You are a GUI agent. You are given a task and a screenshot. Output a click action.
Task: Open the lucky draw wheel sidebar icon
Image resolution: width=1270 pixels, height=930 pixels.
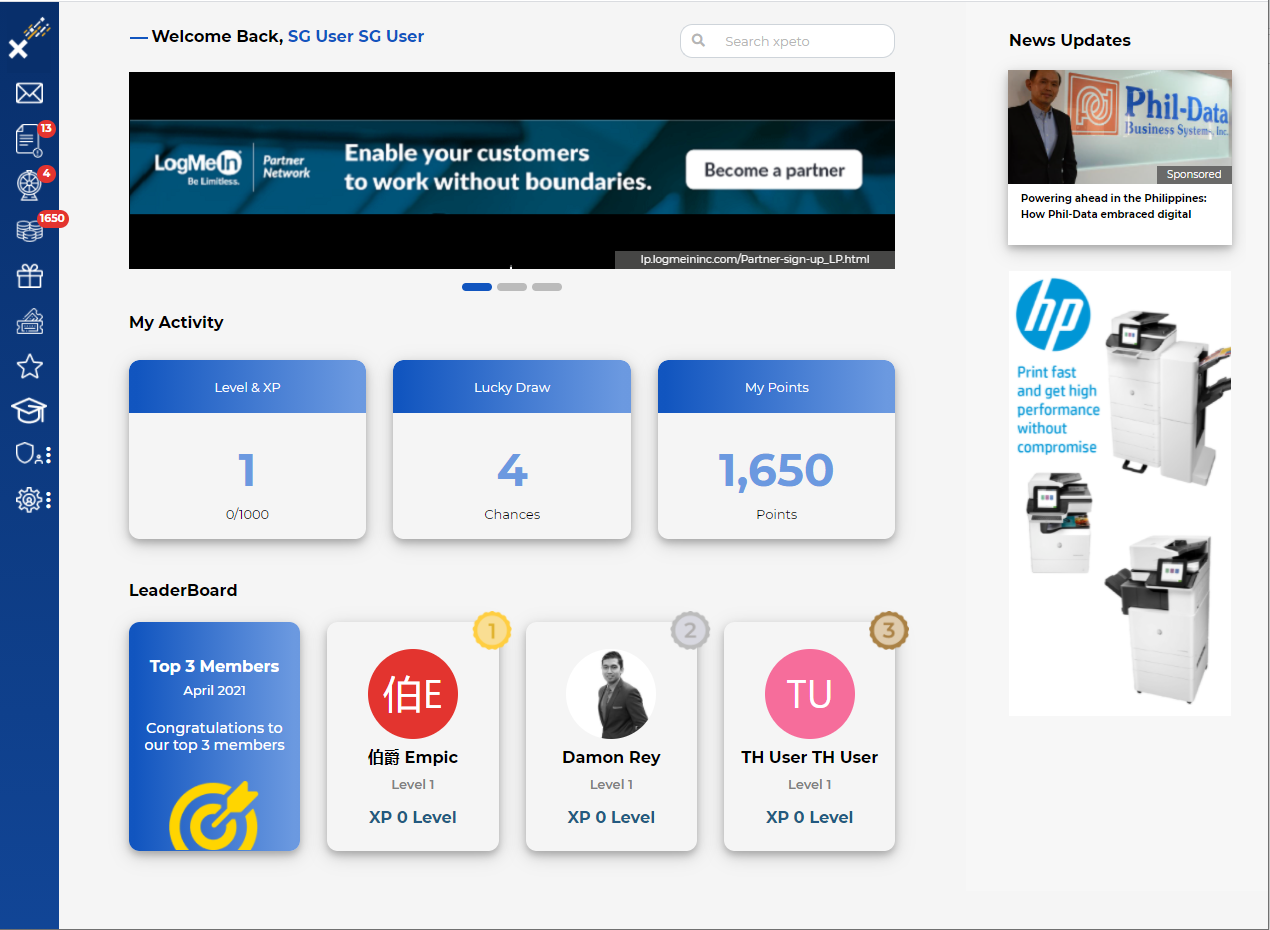click(x=29, y=185)
